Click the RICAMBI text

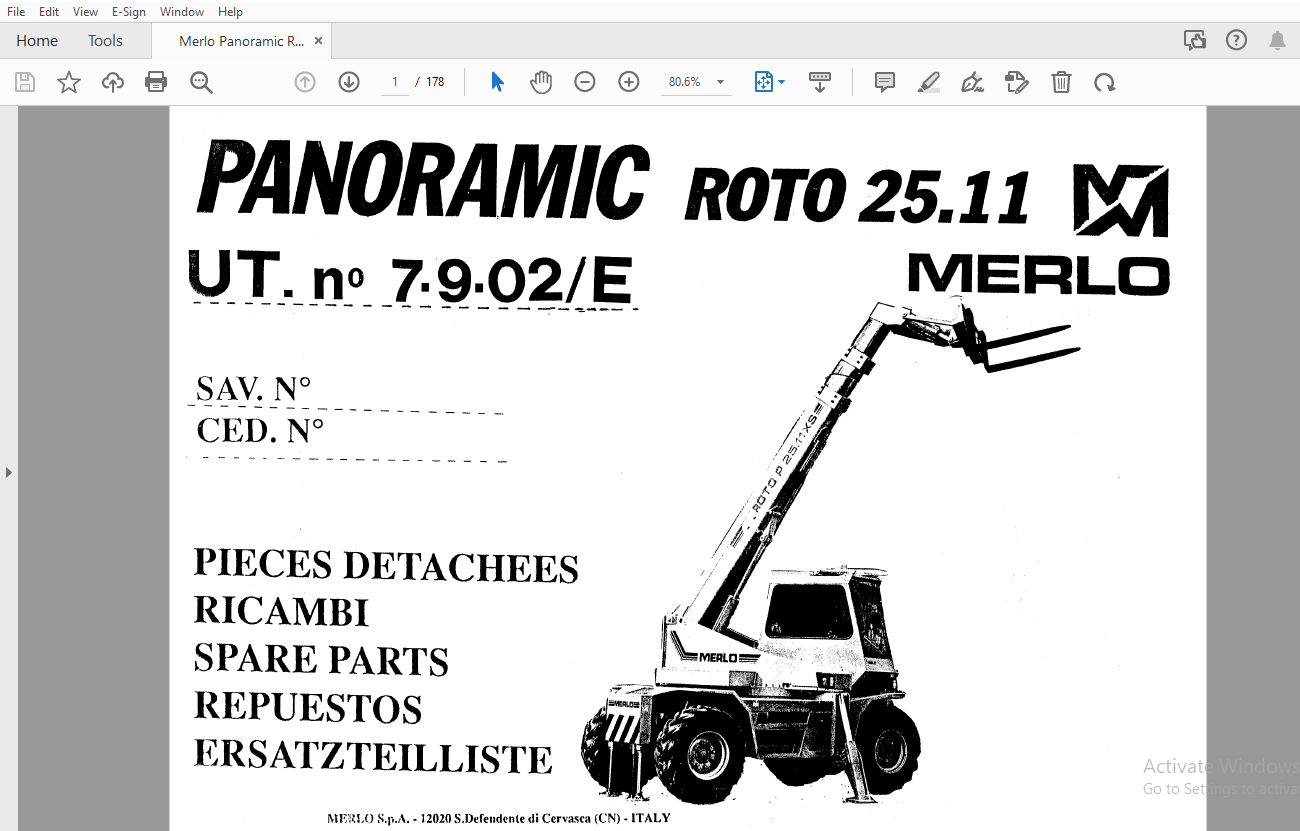tap(281, 612)
